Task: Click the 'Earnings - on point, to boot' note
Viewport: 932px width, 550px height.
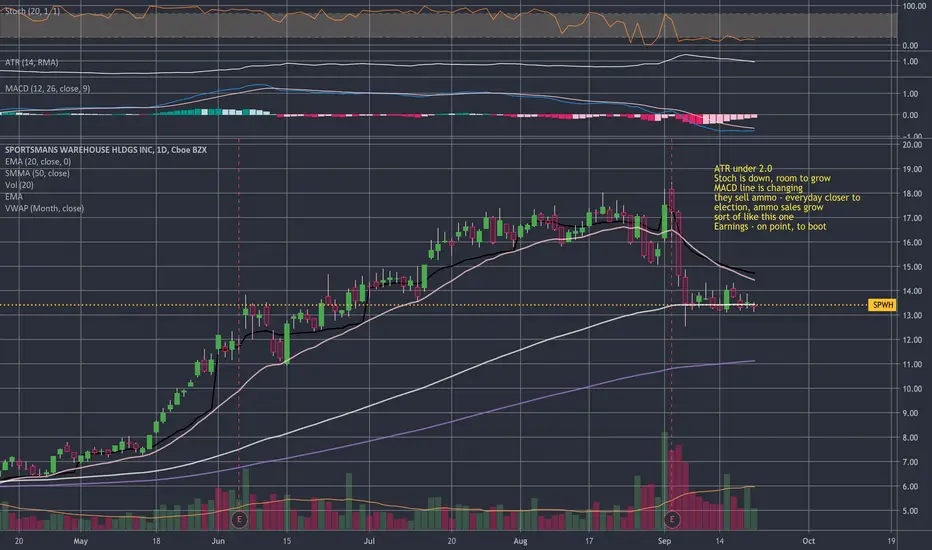Action: [770, 227]
